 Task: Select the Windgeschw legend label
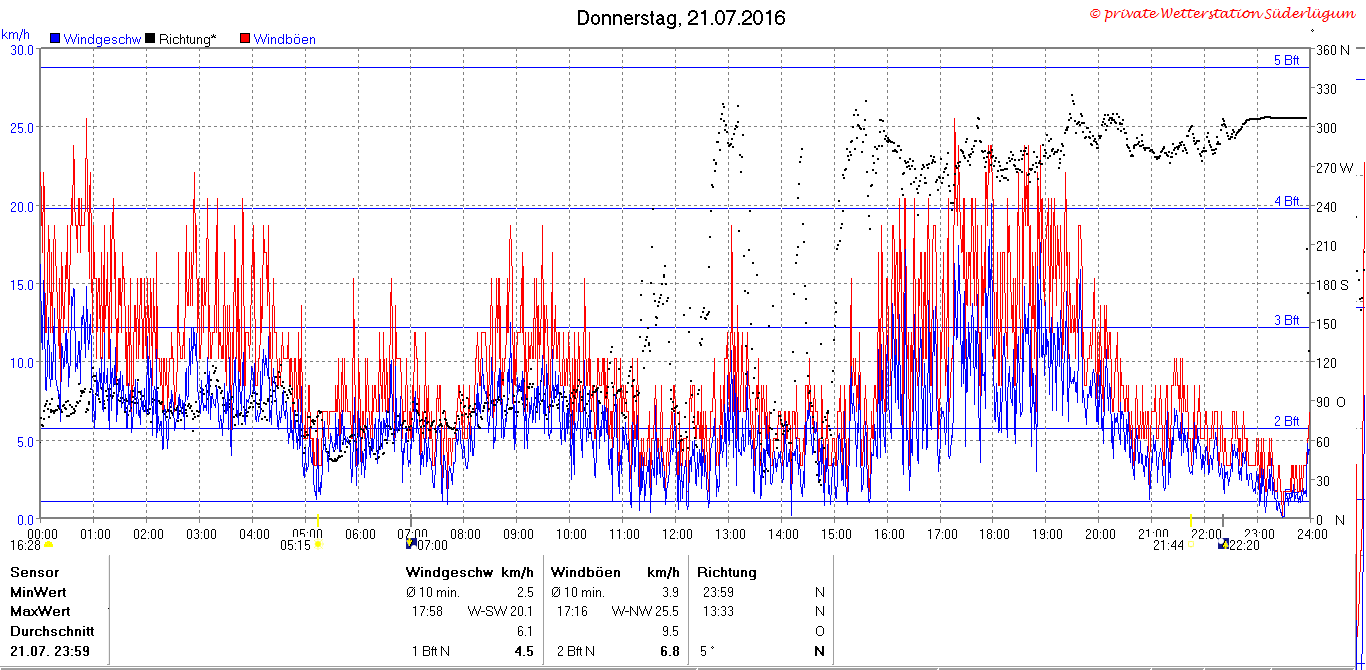click(x=102, y=40)
